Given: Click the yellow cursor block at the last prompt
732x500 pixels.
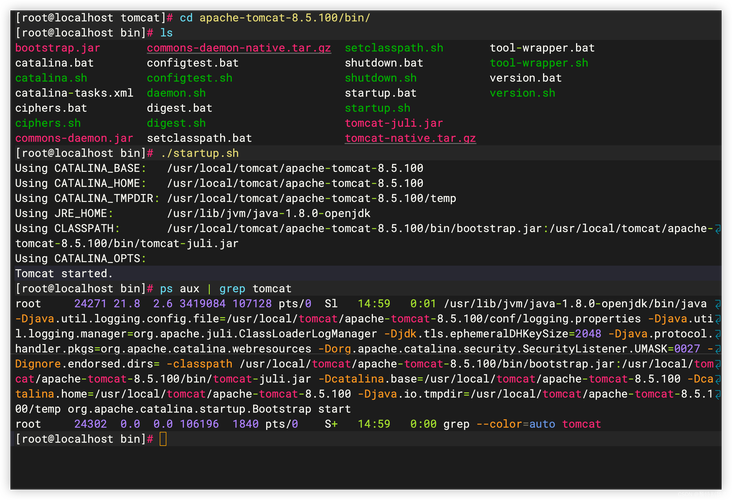Looking at the screenshot, I should click(164, 439).
